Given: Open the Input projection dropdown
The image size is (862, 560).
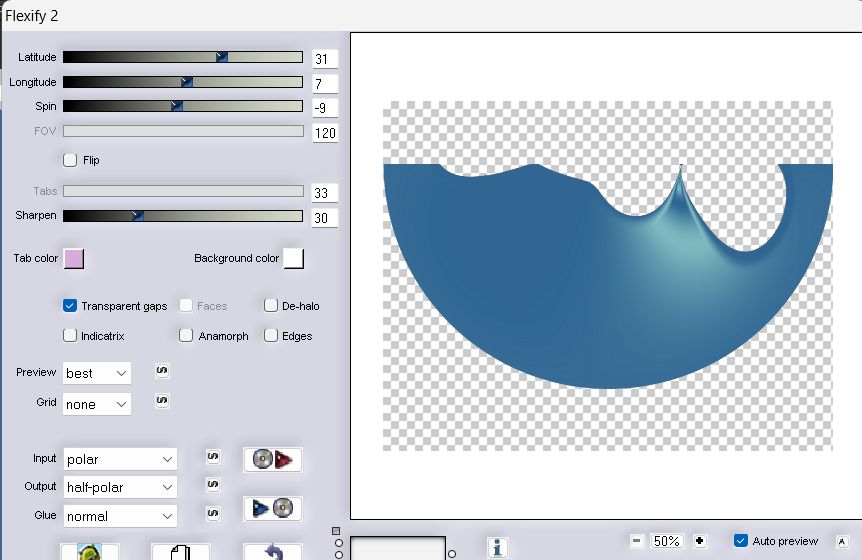Looking at the screenshot, I should [119, 459].
